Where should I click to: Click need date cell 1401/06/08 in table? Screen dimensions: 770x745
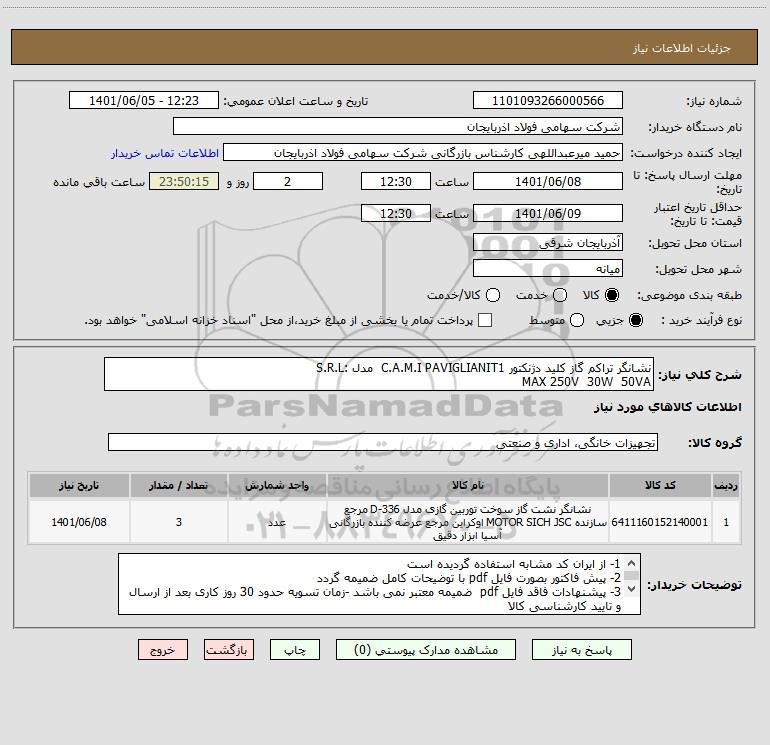[x=79, y=522]
